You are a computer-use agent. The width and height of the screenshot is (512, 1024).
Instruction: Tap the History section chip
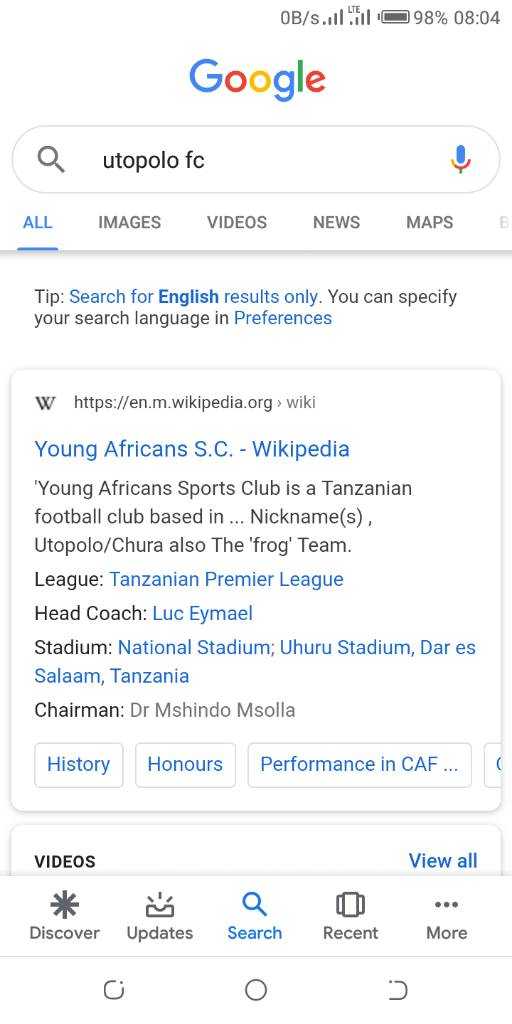78,765
